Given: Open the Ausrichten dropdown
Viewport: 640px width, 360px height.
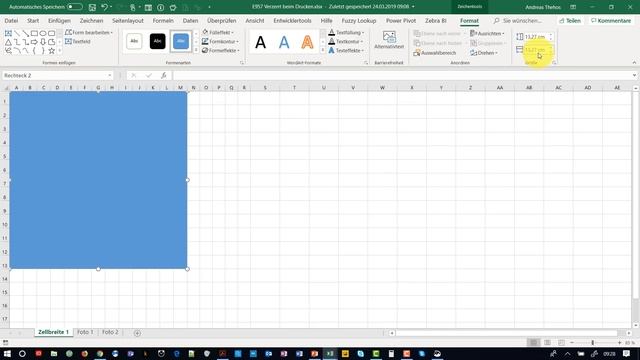Looking at the screenshot, I should pos(487,33).
